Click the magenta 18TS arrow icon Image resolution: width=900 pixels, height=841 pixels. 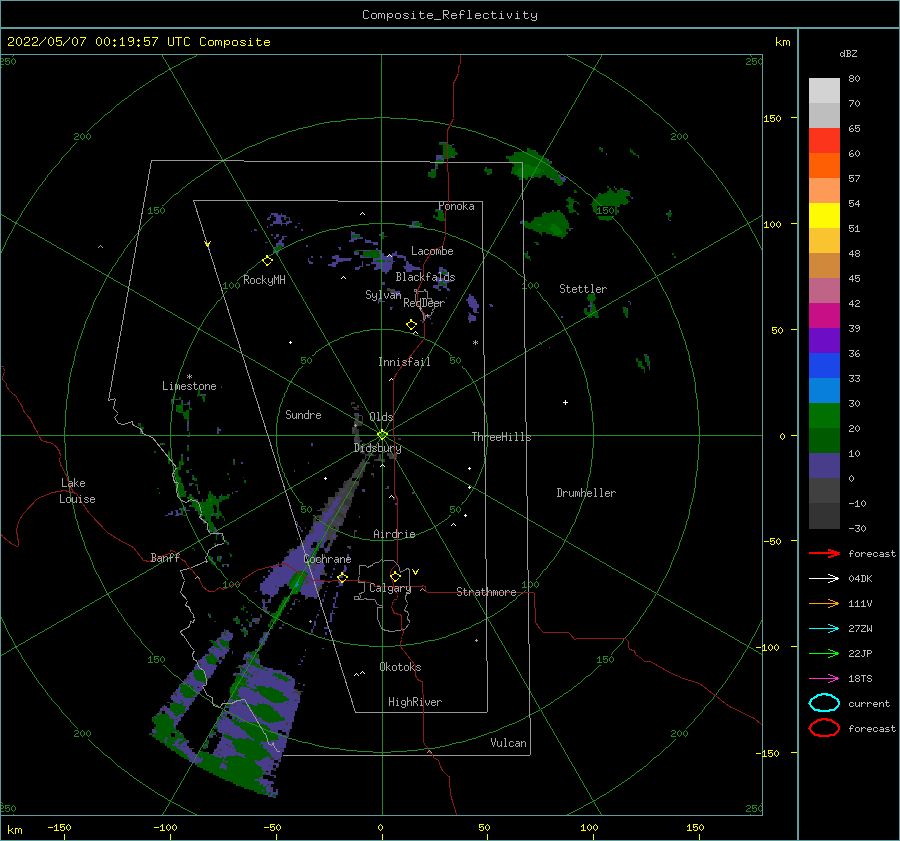click(x=824, y=679)
